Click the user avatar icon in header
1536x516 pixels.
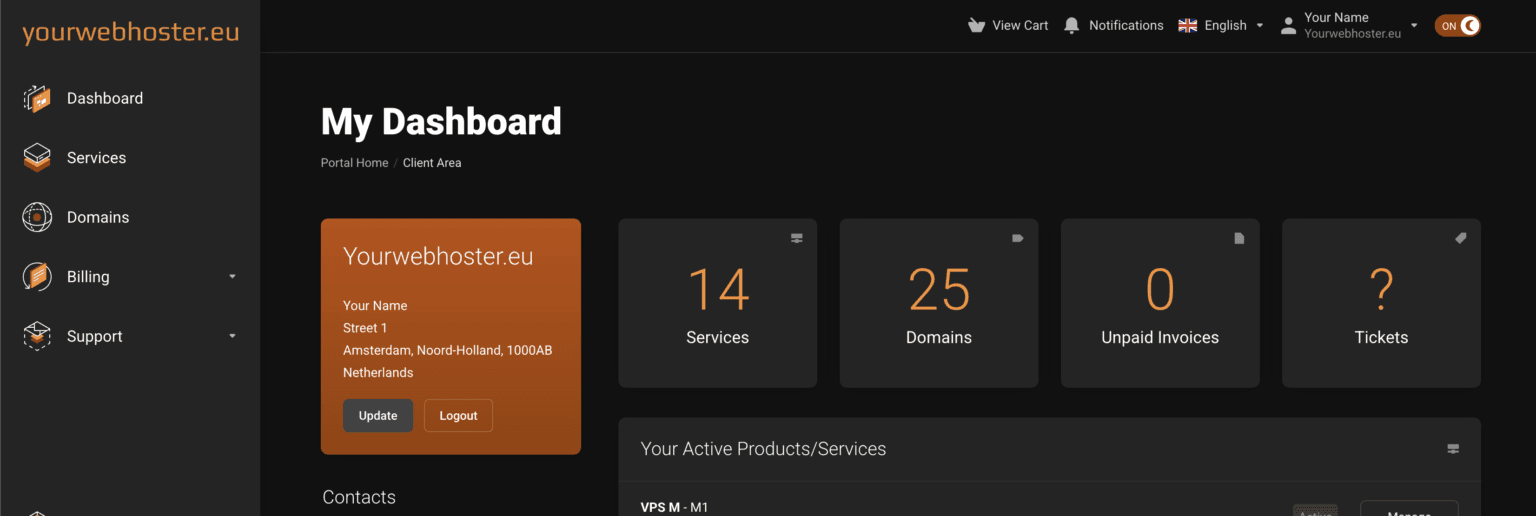(1288, 26)
